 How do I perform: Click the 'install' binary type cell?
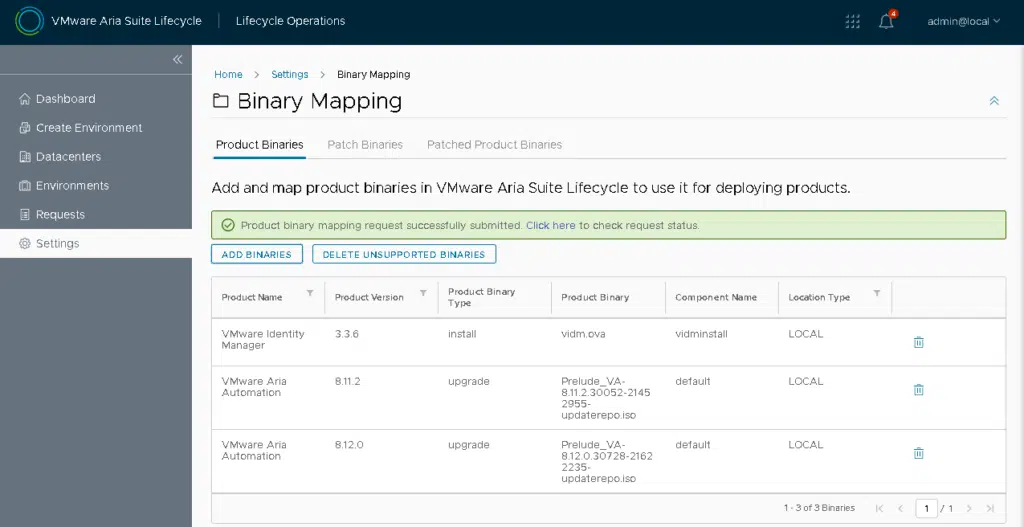pyautogui.click(x=462, y=334)
